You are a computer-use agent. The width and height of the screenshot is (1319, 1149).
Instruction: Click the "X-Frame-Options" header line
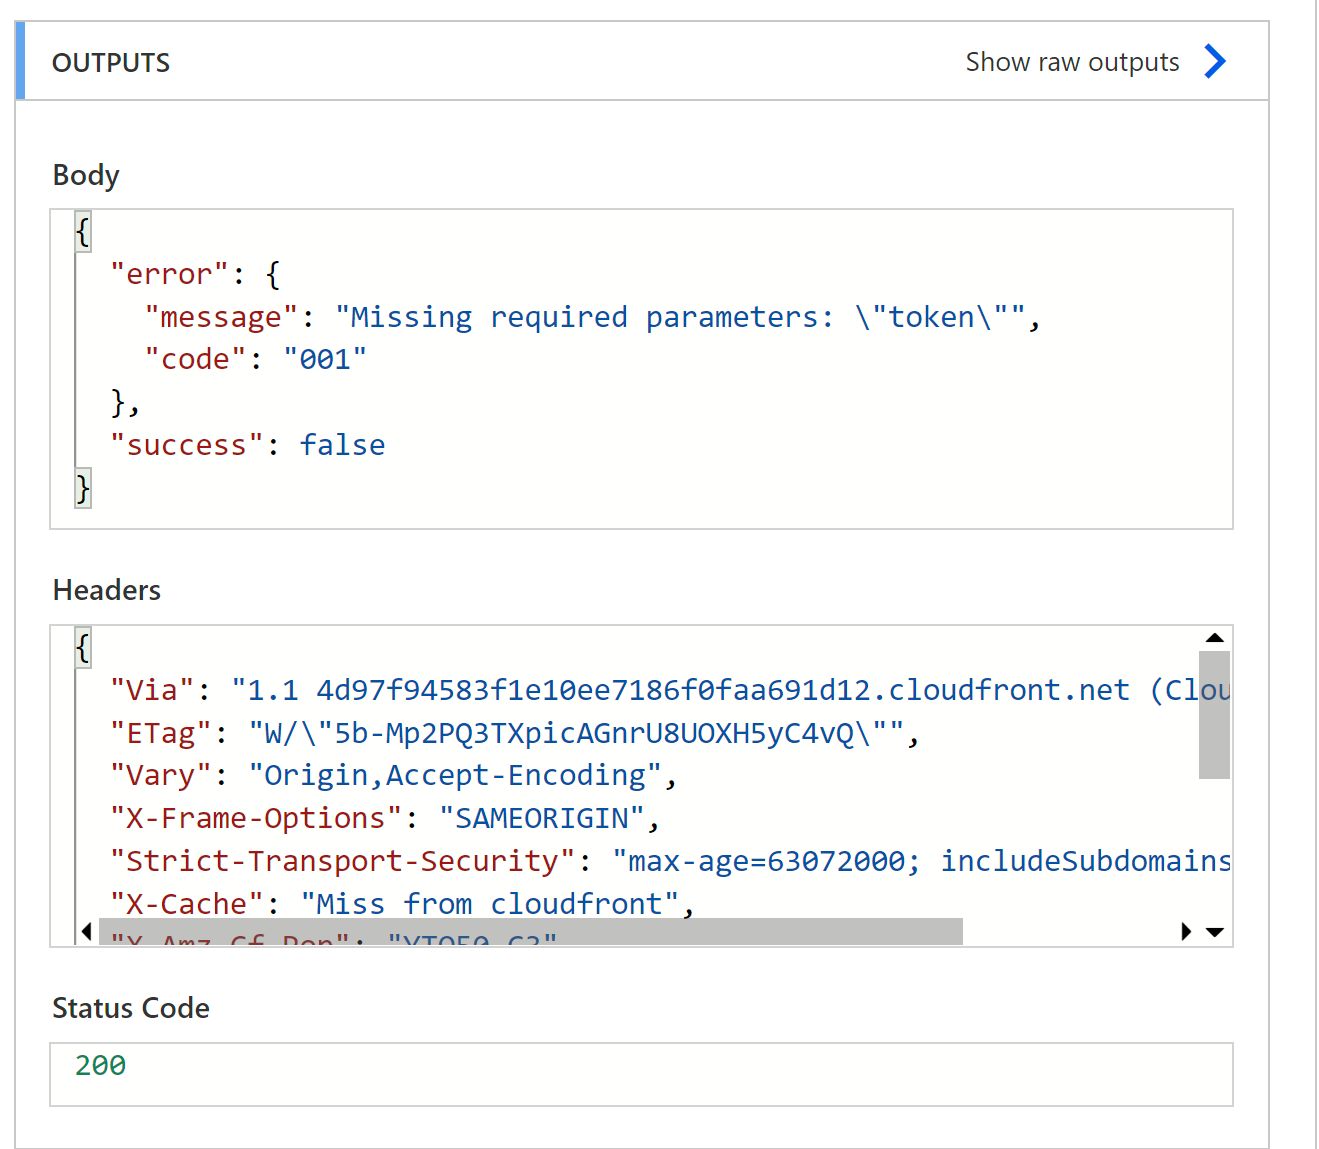coord(385,819)
